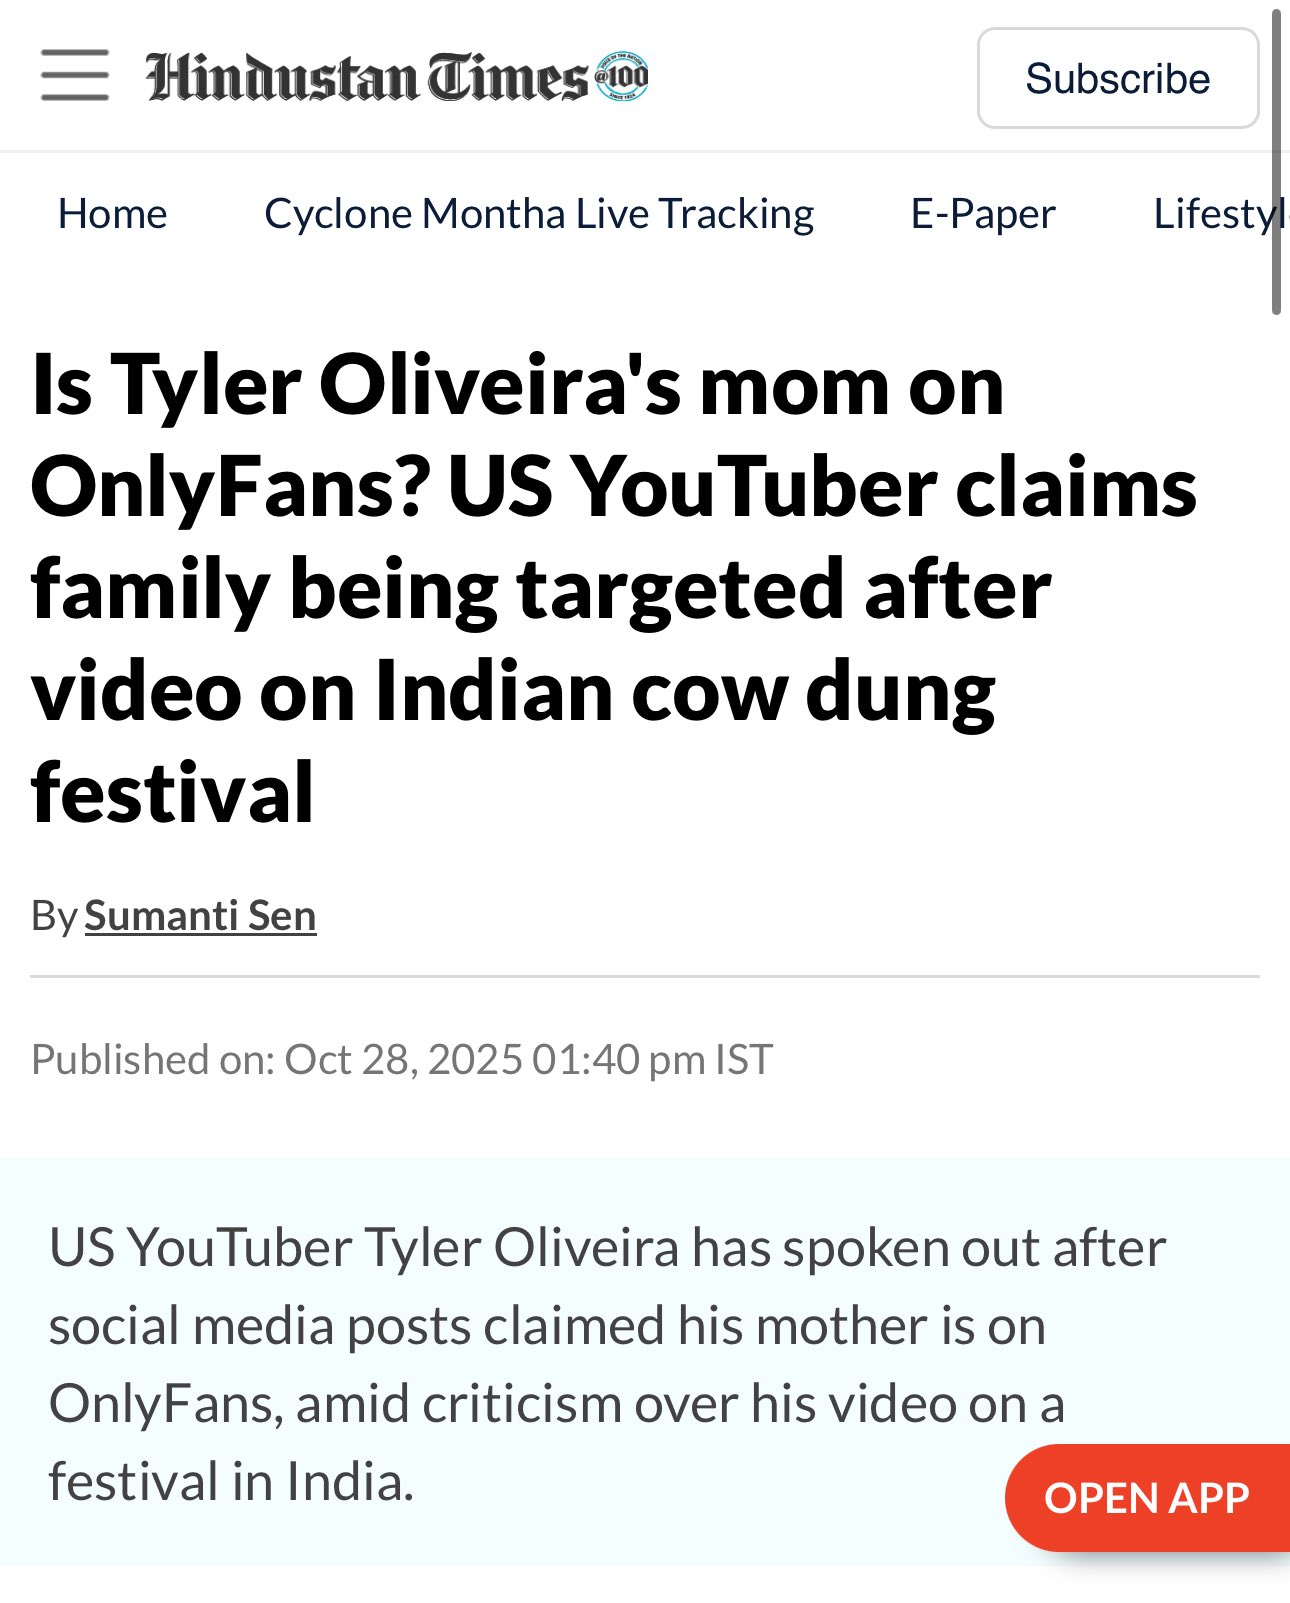Click the divider line below the byline
The width and height of the screenshot is (1290, 1603).
[x=645, y=976]
